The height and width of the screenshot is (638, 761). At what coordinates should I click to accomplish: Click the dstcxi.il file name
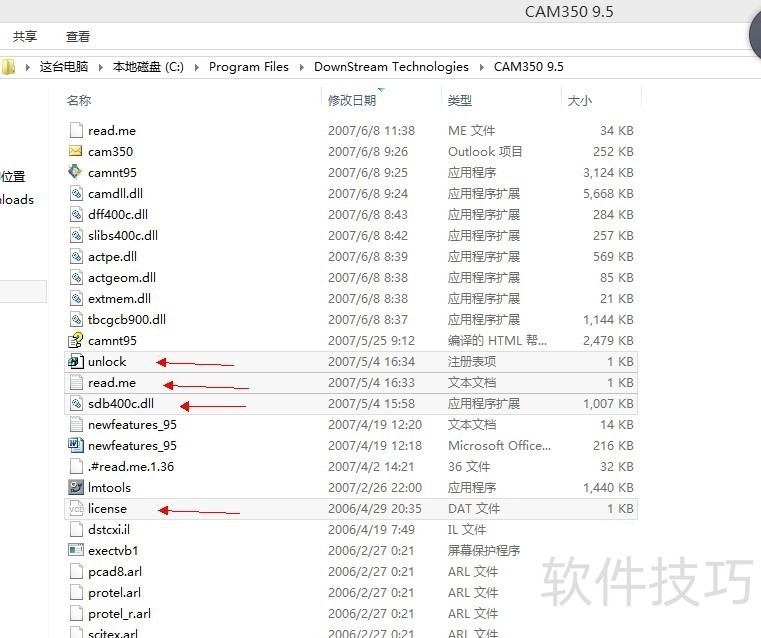click(x=109, y=529)
